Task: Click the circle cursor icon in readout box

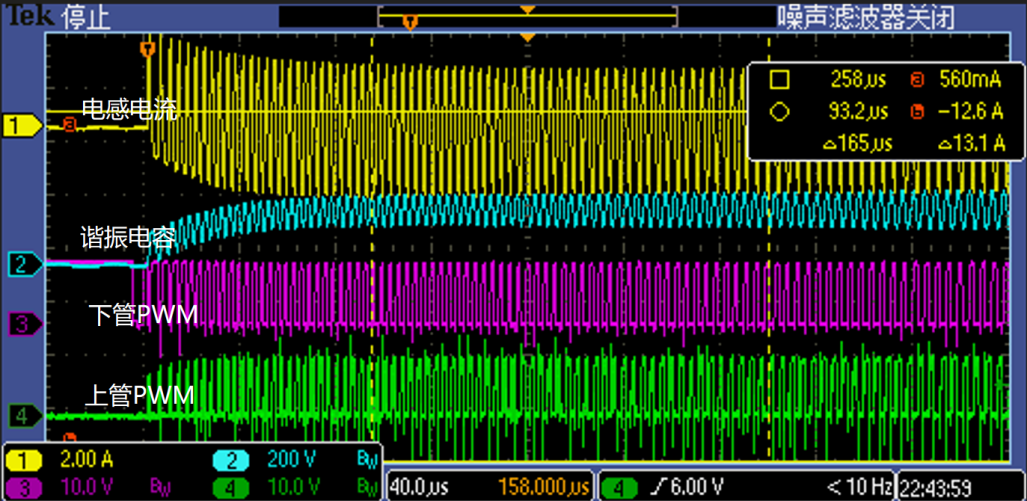Action: [x=779, y=113]
